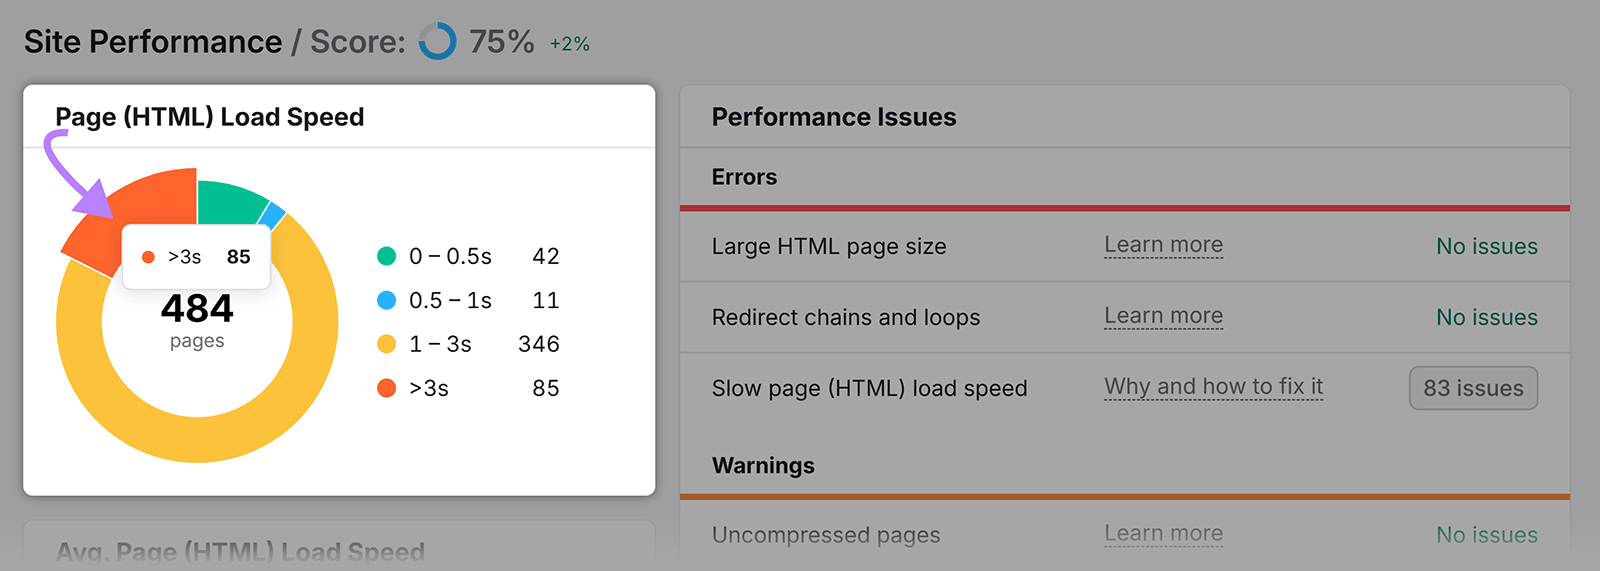Click the site performance score donut icon
Screen dimensions: 1600x571
coord(437,42)
